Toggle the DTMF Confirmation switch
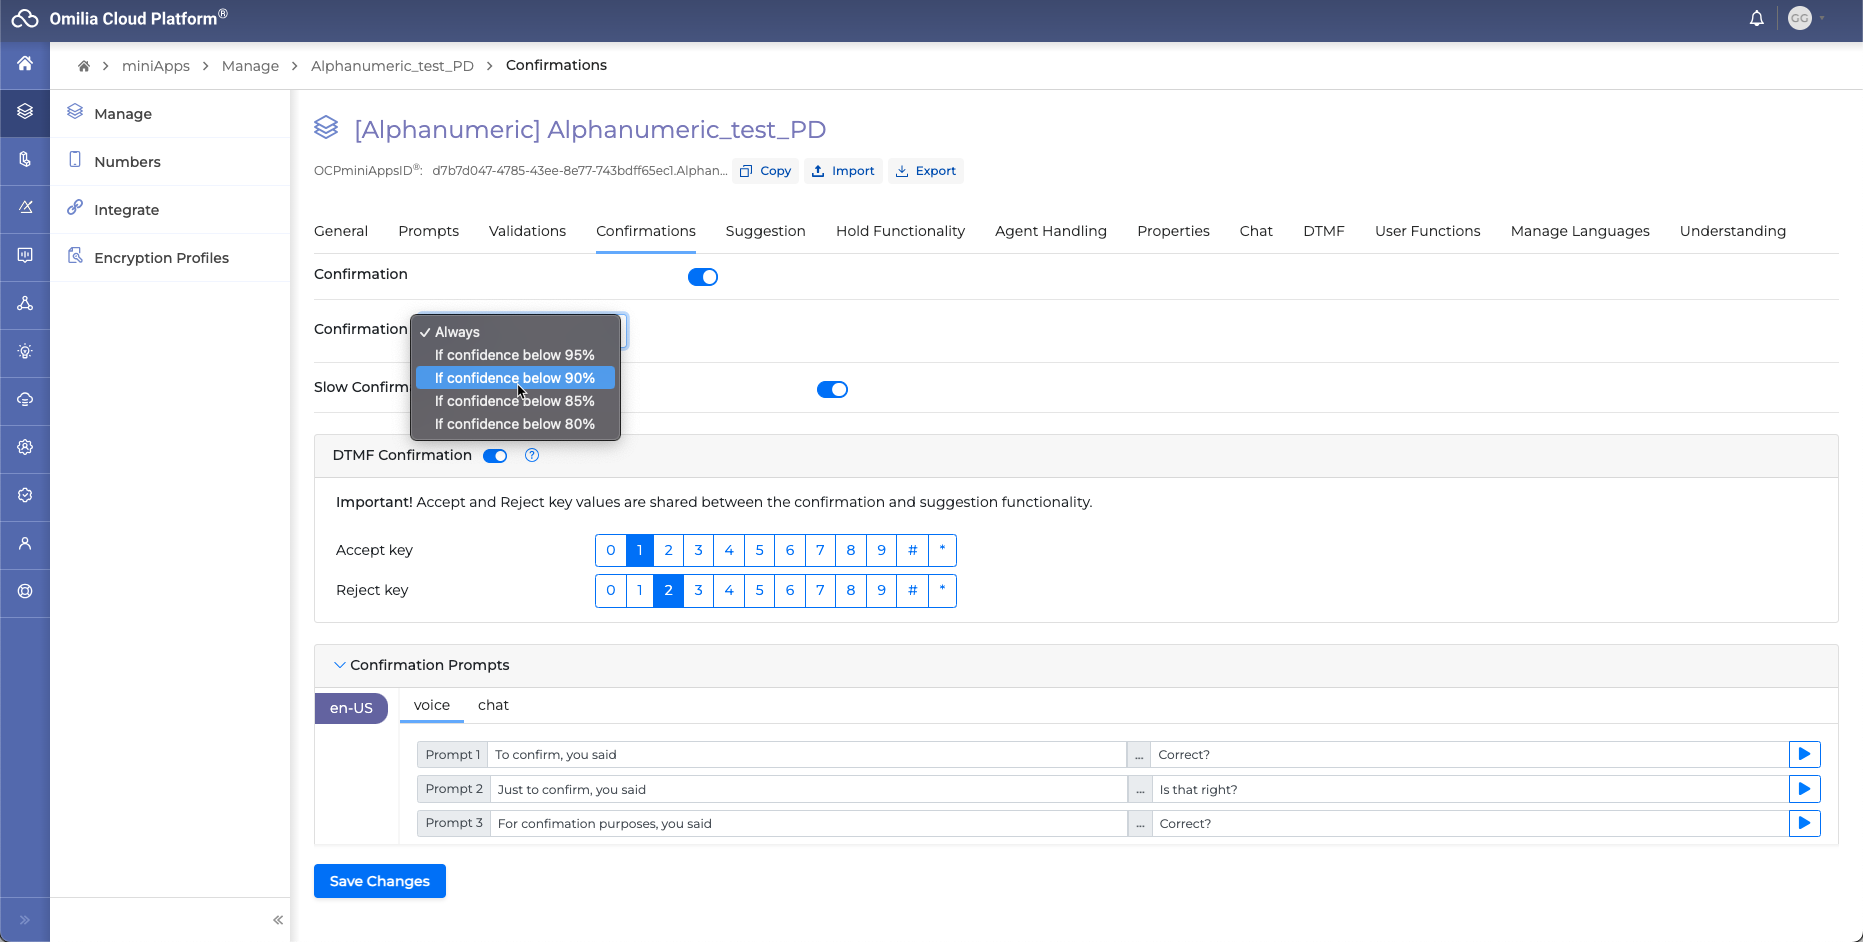The width and height of the screenshot is (1863, 942). coord(495,456)
